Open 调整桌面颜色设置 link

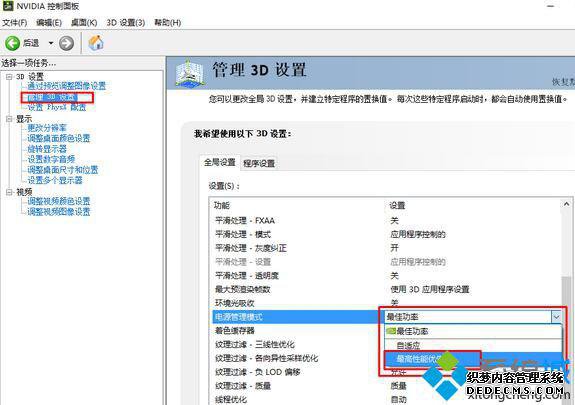59,138
